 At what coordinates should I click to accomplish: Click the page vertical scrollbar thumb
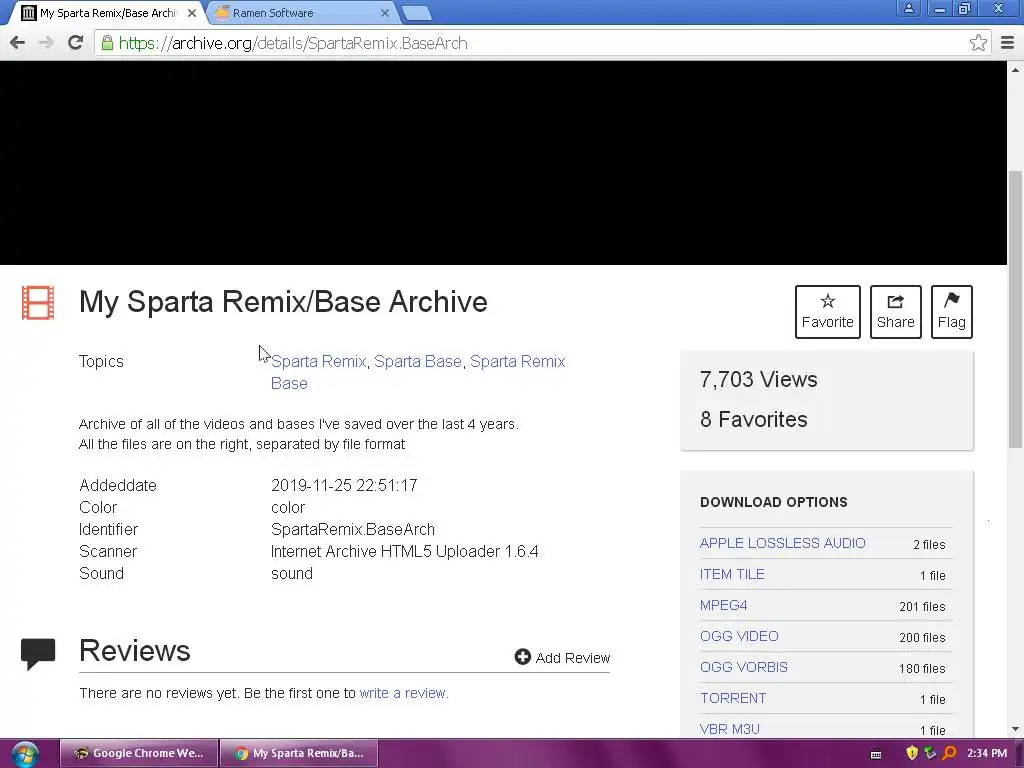pos(1016,309)
